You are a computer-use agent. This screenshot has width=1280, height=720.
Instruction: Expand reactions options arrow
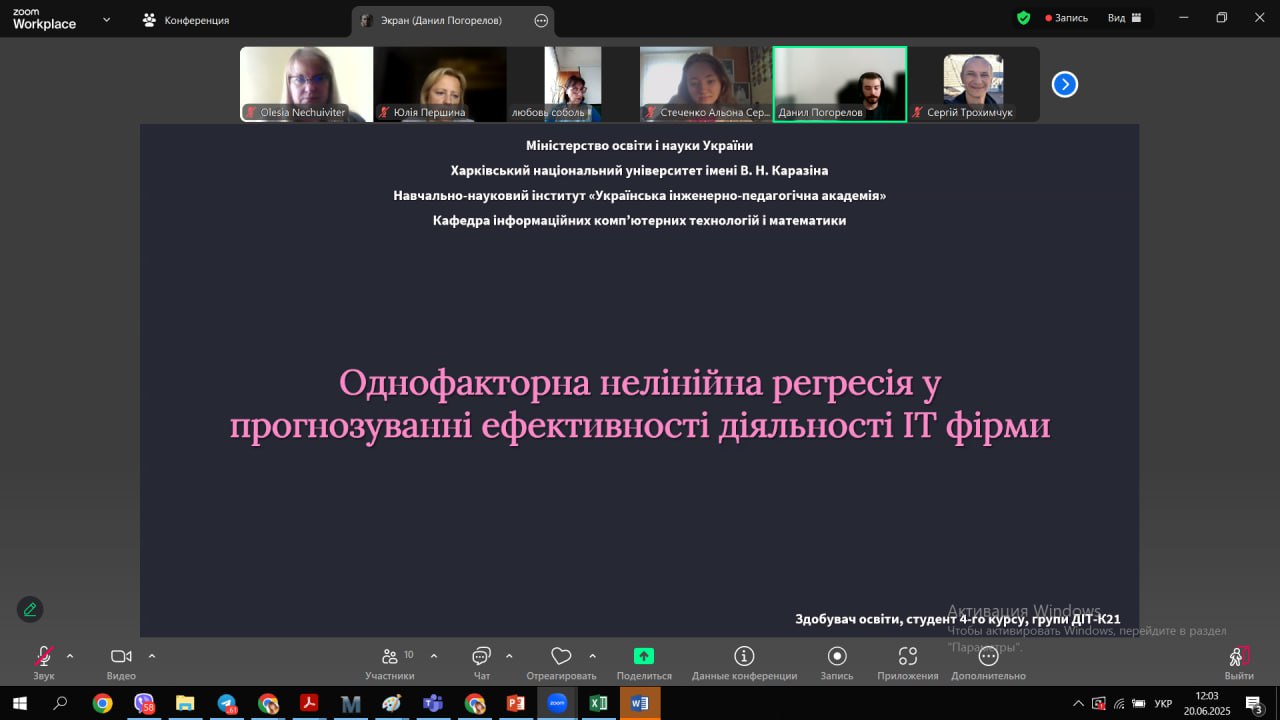pos(592,656)
